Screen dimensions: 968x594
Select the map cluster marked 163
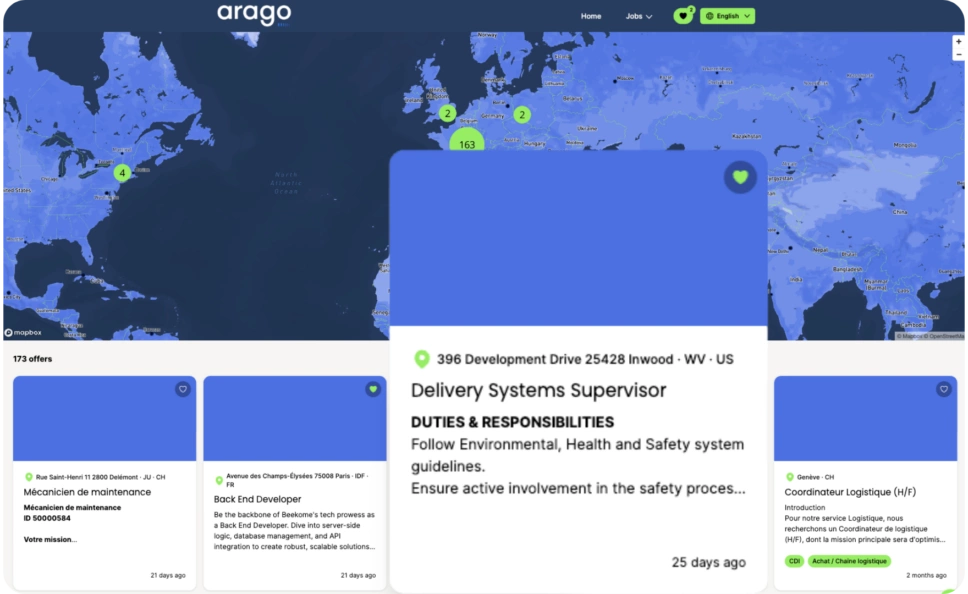pos(467,141)
